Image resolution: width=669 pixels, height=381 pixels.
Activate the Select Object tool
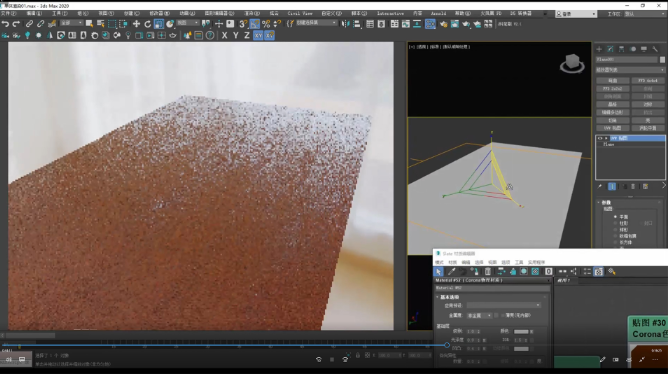pos(89,24)
